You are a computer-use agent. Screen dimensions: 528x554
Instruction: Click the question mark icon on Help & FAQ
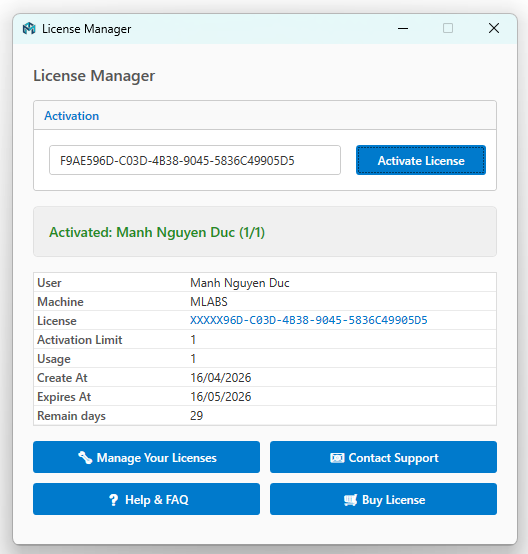tap(113, 500)
